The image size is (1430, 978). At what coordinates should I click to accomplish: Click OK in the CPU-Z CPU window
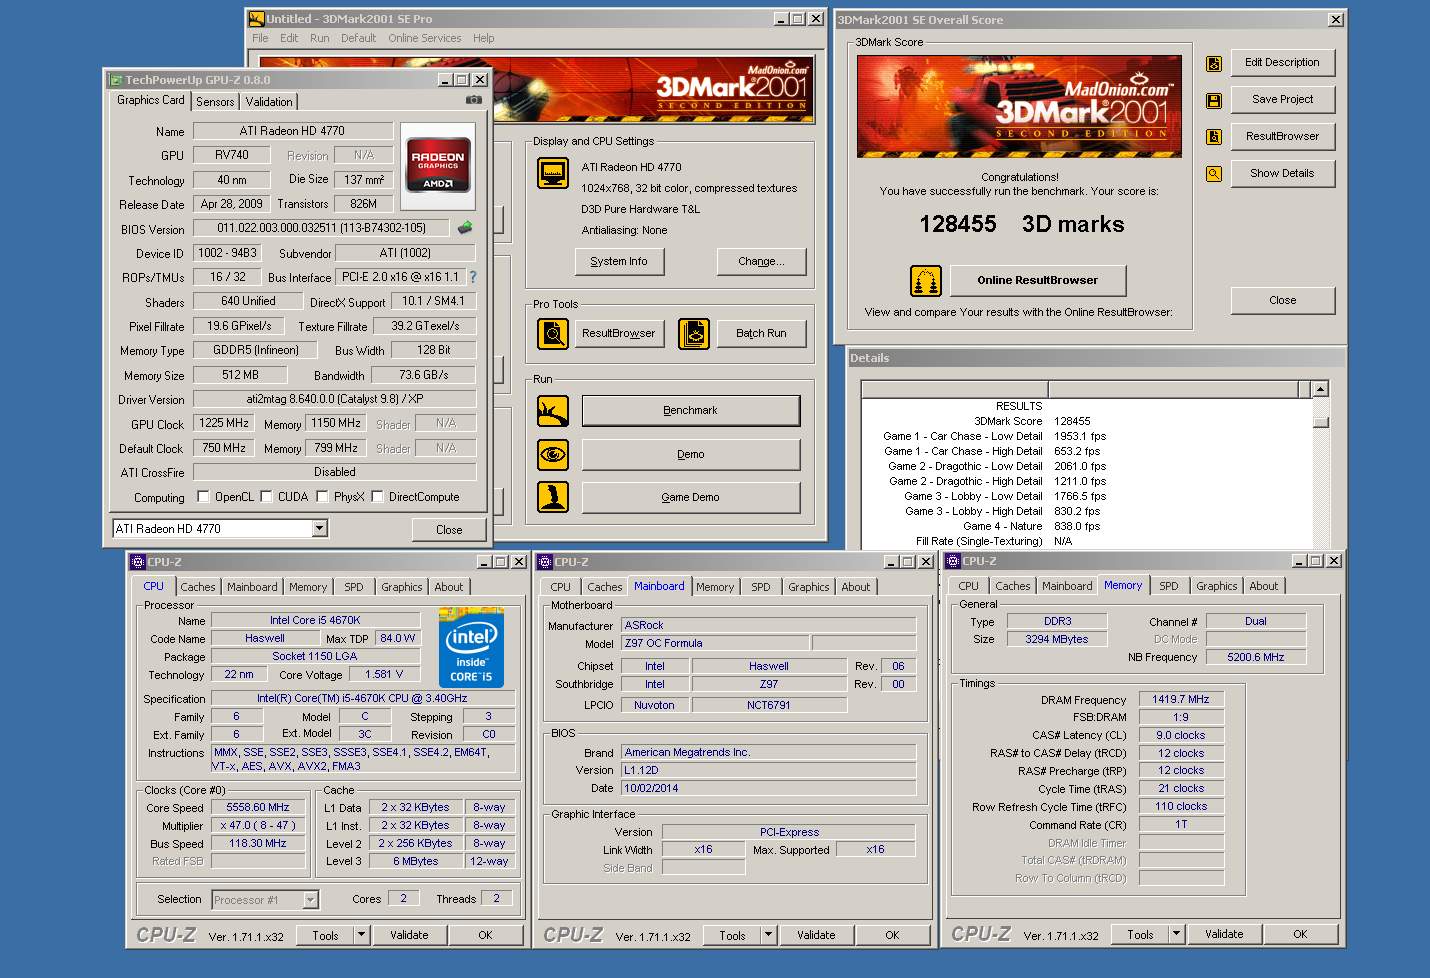tap(486, 935)
